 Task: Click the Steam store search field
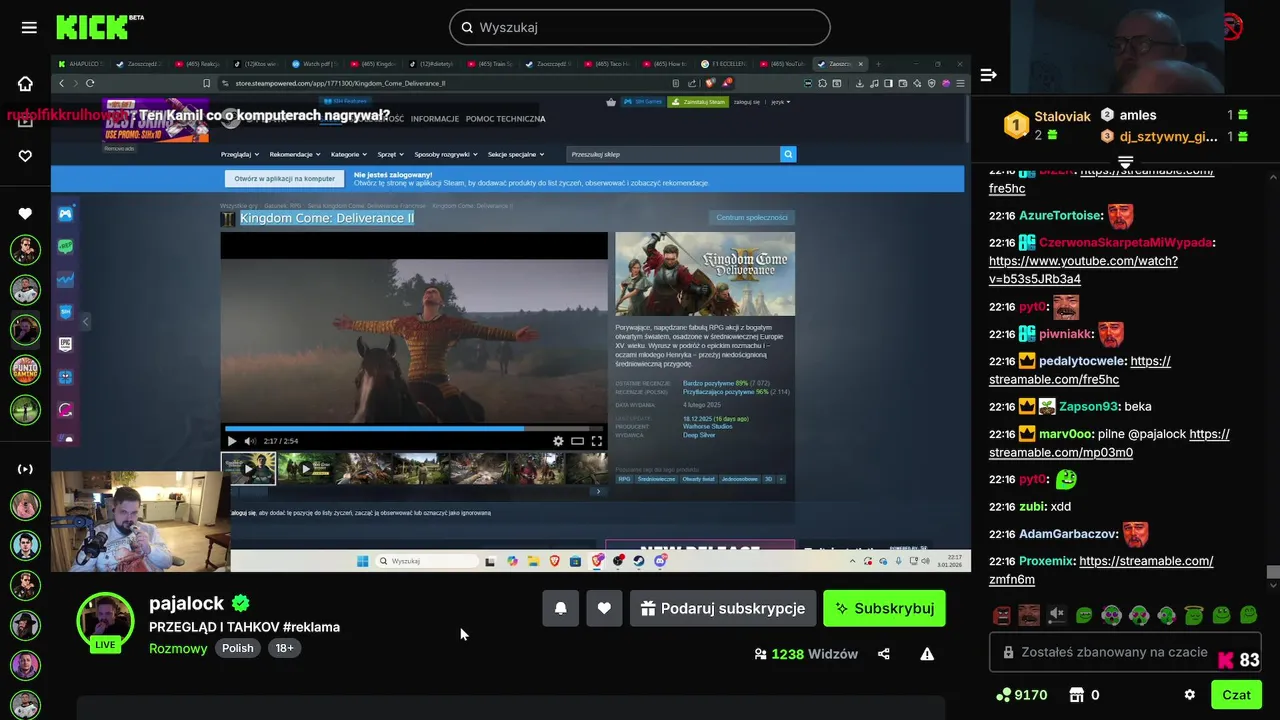tap(673, 154)
